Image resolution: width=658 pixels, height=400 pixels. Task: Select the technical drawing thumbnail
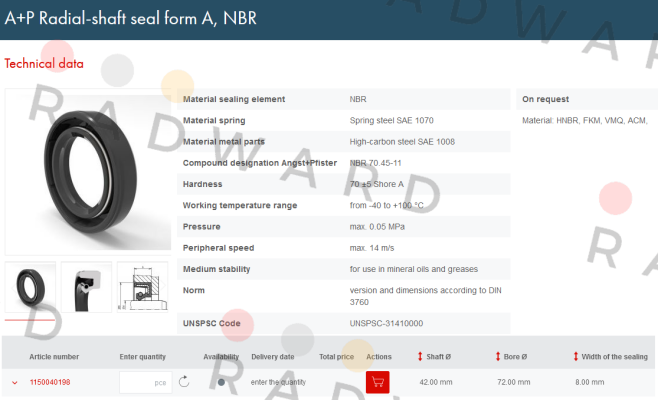coord(143,287)
